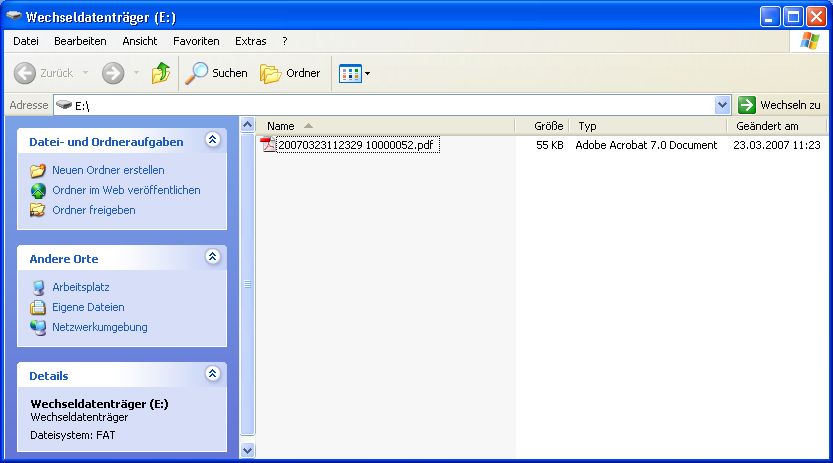
Task: Click the task pane scrollbar down arrow
Action: pyautogui.click(x=248, y=450)
